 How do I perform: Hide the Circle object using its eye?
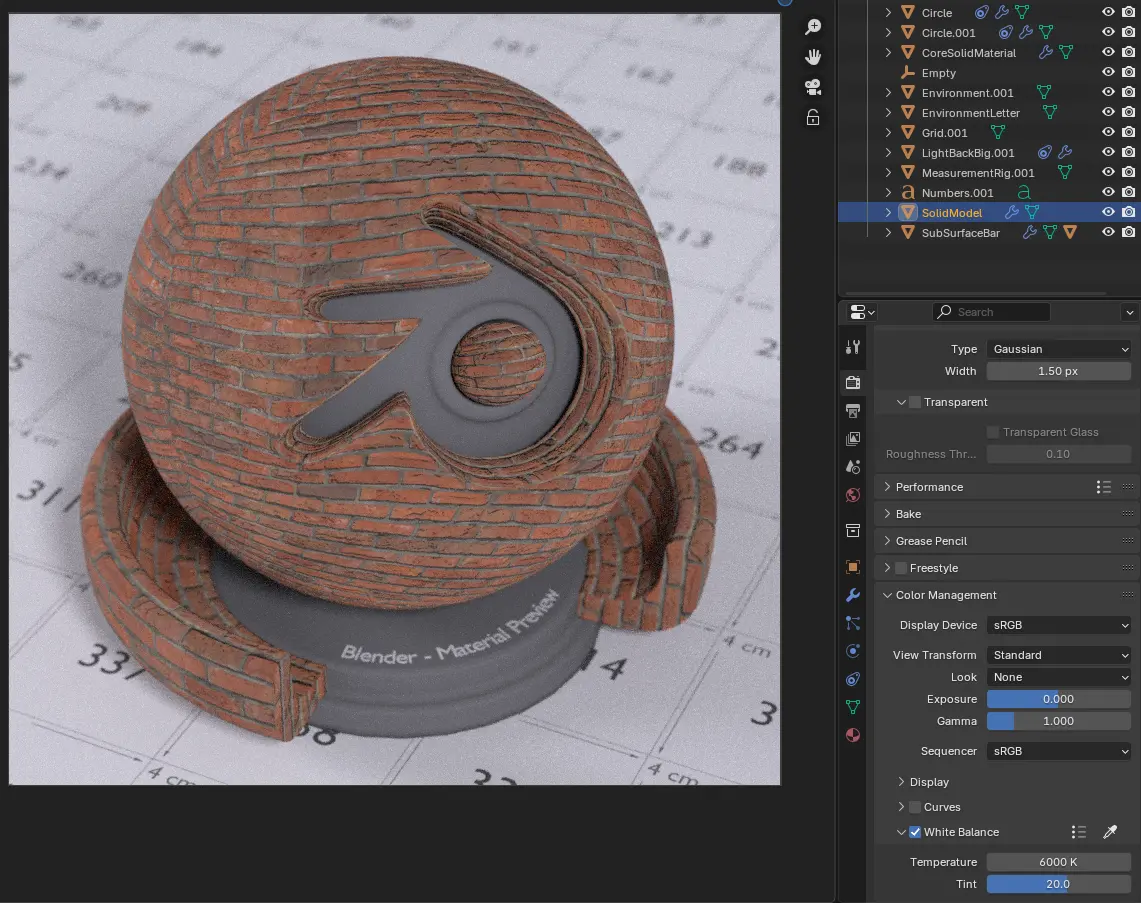[1108, 12]
